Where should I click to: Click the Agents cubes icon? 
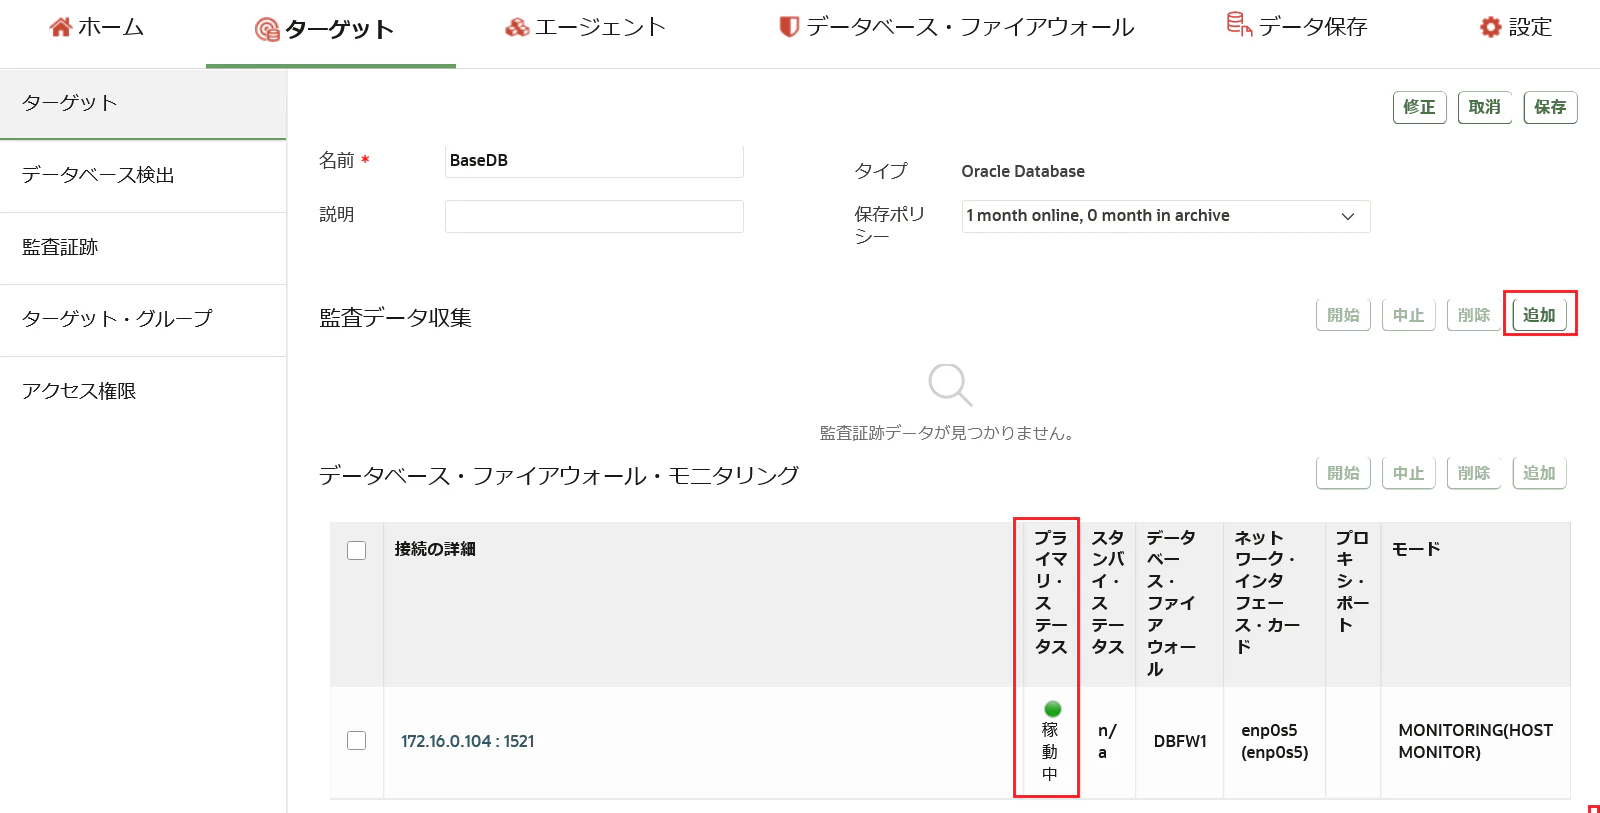click(x=517, y=27)
